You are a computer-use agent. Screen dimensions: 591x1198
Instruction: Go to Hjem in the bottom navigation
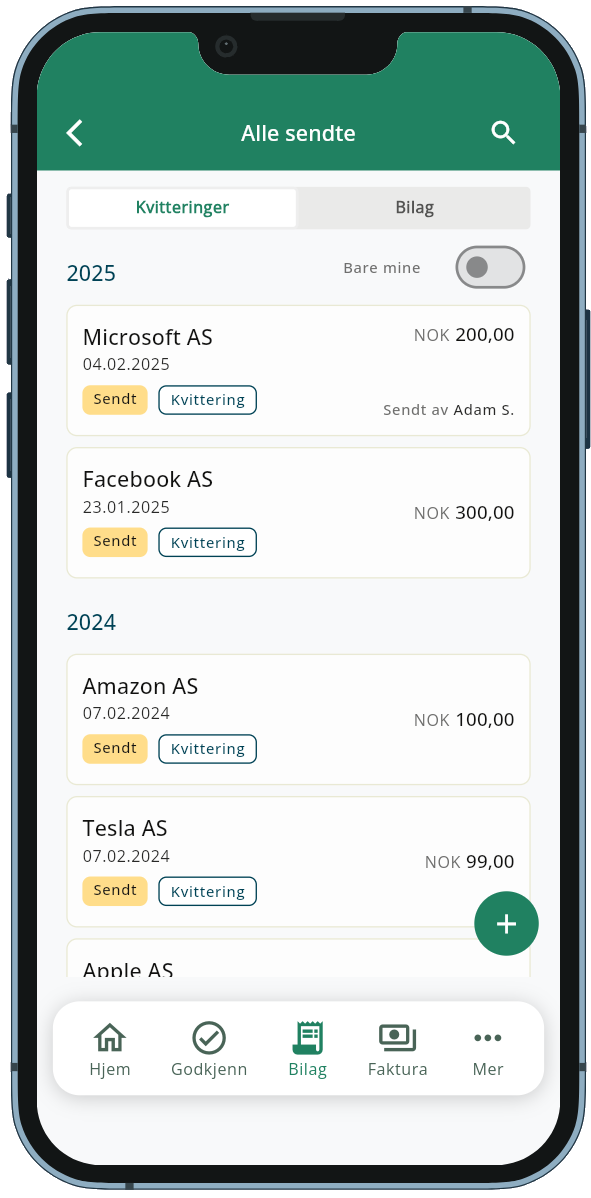click(x=110, y=1050)
